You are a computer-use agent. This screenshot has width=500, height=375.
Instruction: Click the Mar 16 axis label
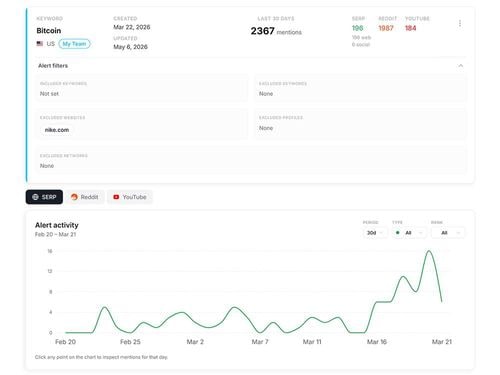(377, 342)
